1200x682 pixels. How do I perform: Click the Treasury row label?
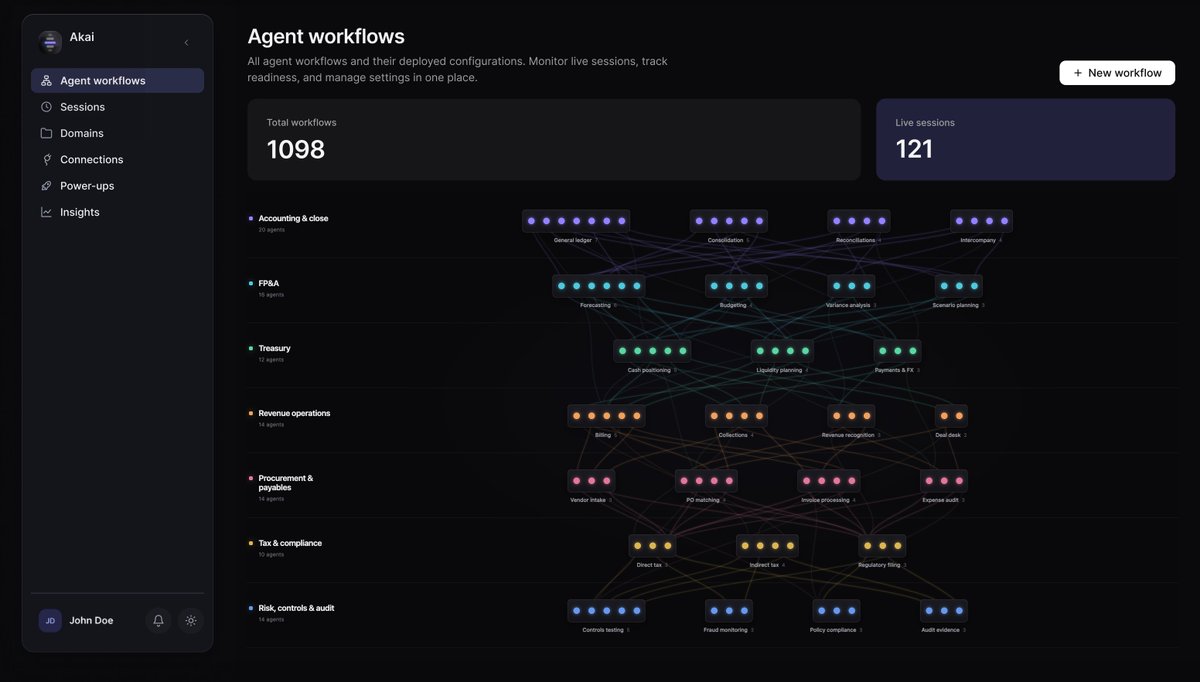click(275, 348)
